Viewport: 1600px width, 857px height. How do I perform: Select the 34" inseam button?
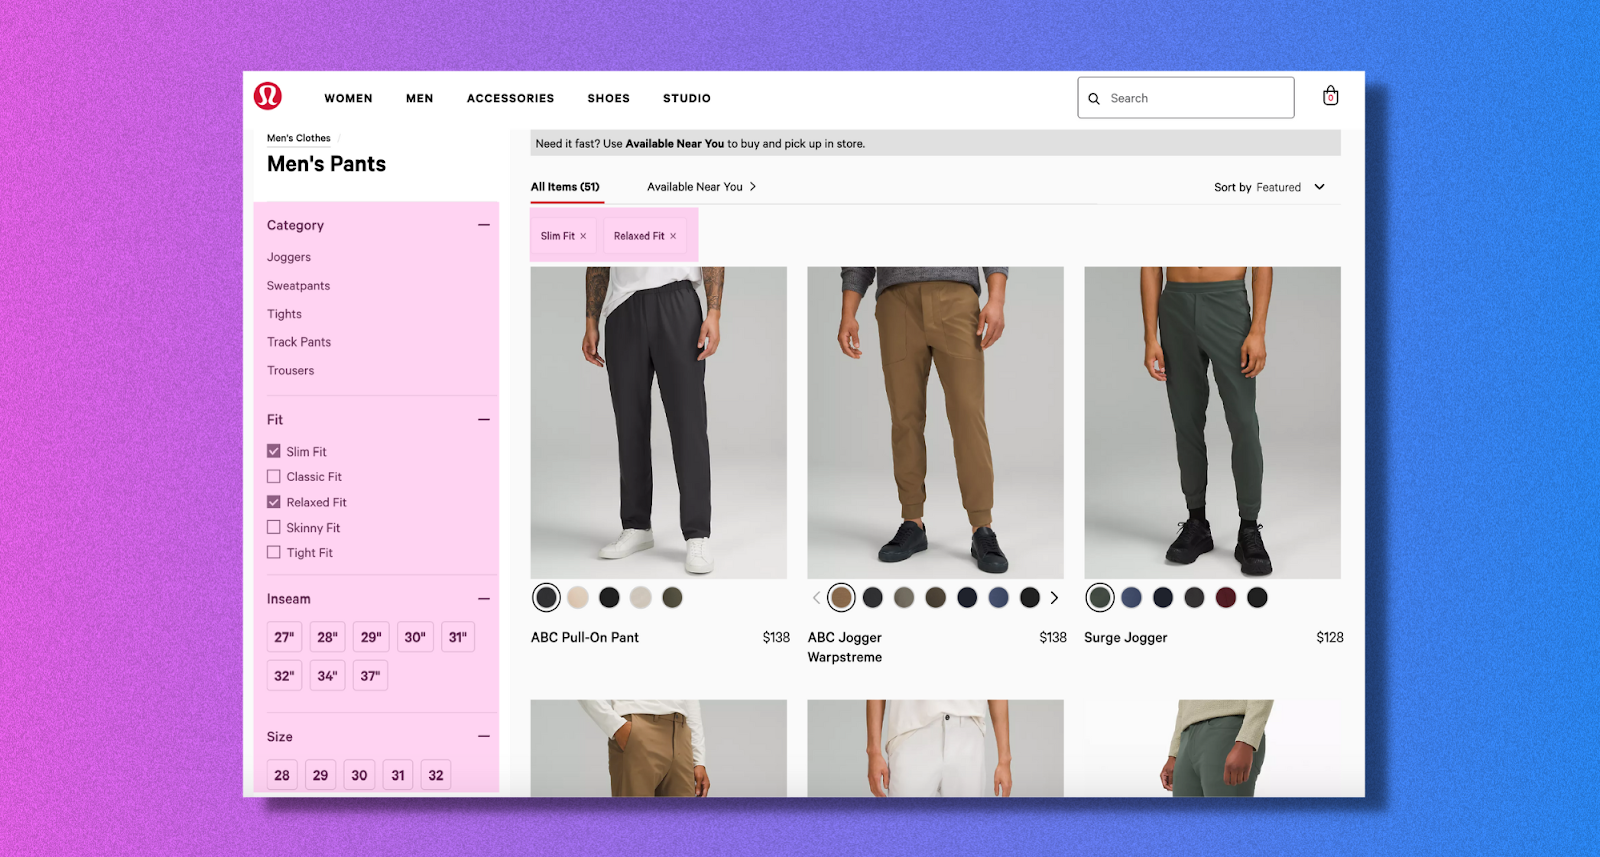coord(328,676)
